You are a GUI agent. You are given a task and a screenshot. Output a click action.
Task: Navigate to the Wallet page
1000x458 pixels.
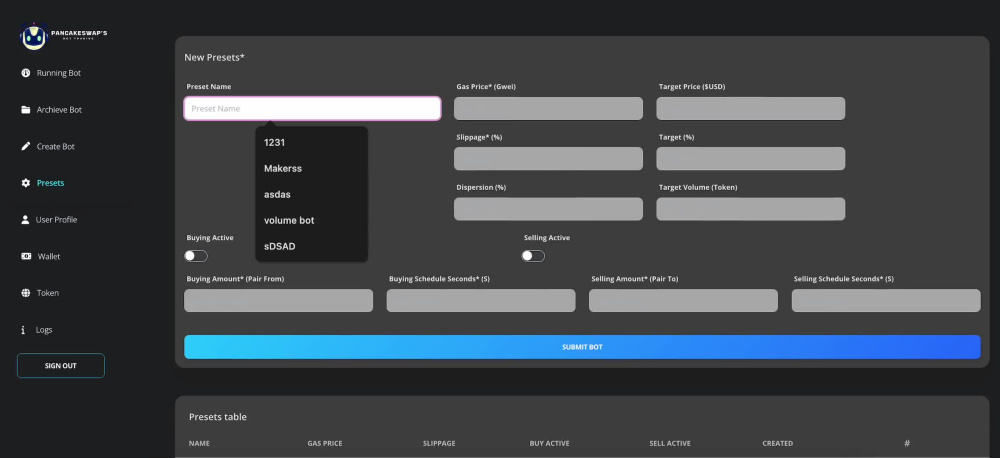click(x=48, y=256)
